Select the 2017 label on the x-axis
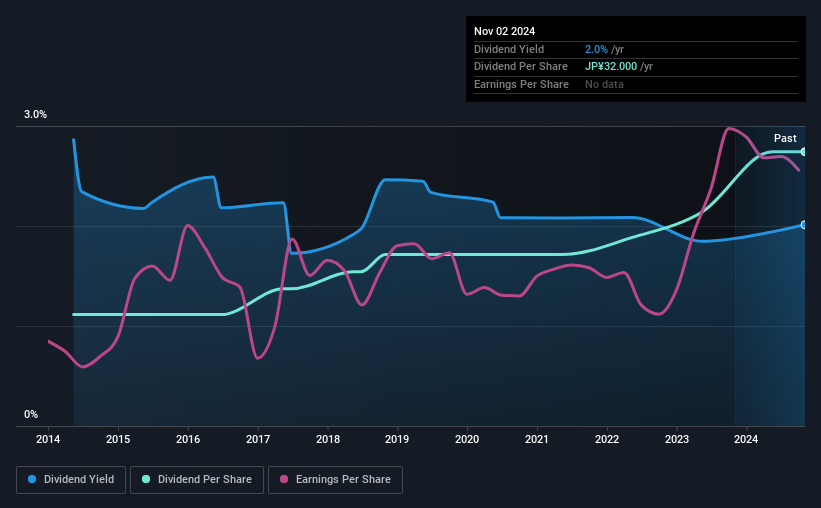 (x=258, y=439)
